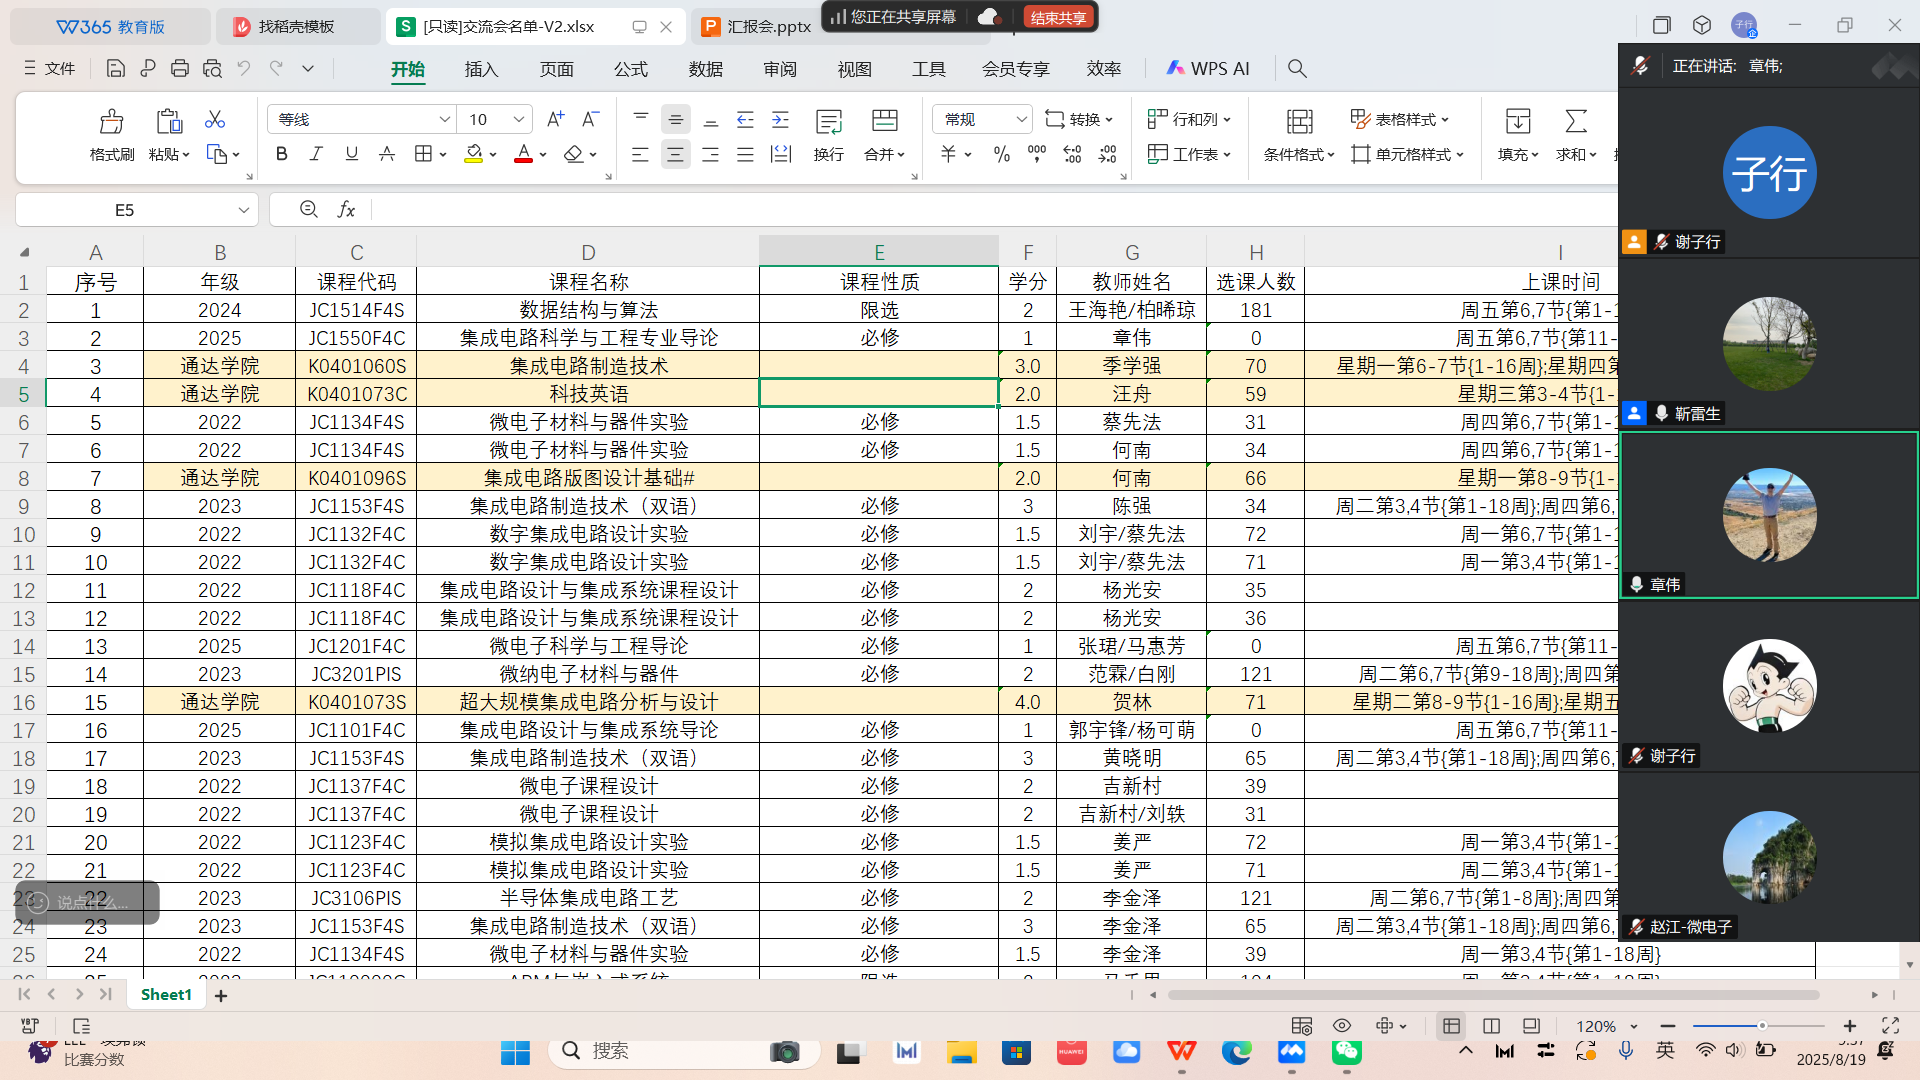This screenshot has height=1080, width=1920.
Task: Open the insert function fx icon
Action: pyautogui.click(x=346, y=209)
